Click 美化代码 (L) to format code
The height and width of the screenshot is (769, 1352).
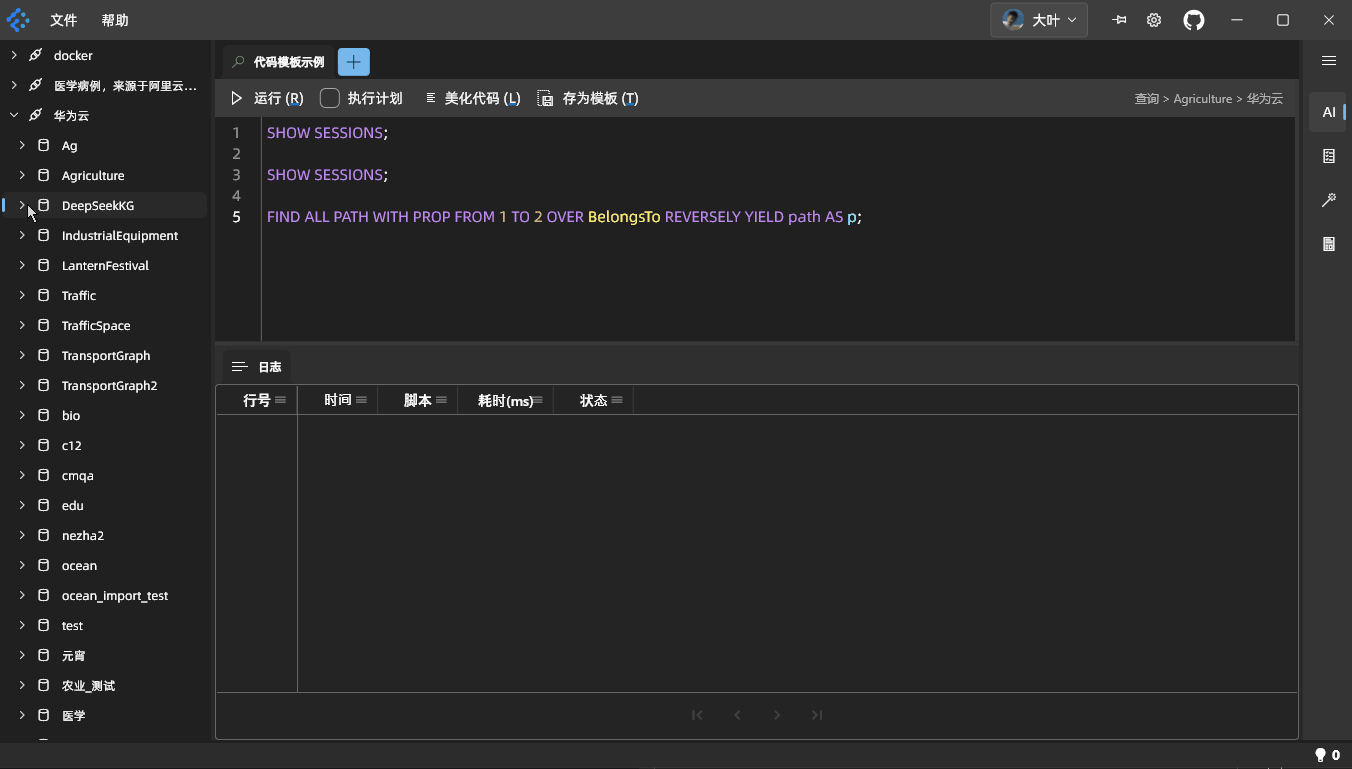[472, 98]
